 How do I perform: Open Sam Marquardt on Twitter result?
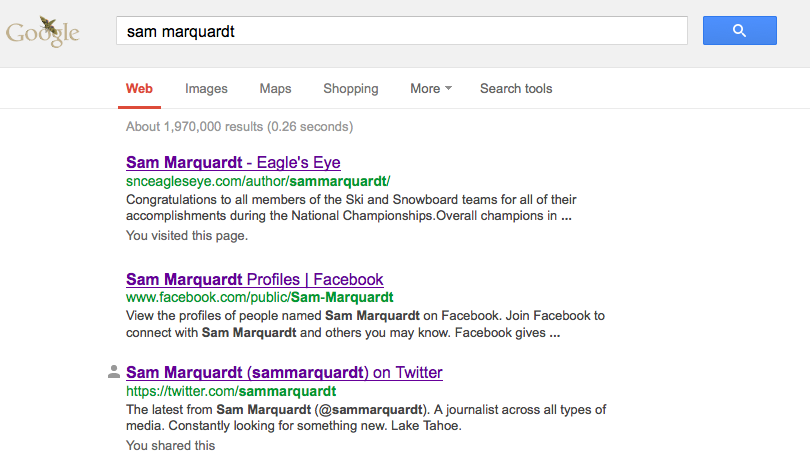pyautogui.click(x=284, y=372)
